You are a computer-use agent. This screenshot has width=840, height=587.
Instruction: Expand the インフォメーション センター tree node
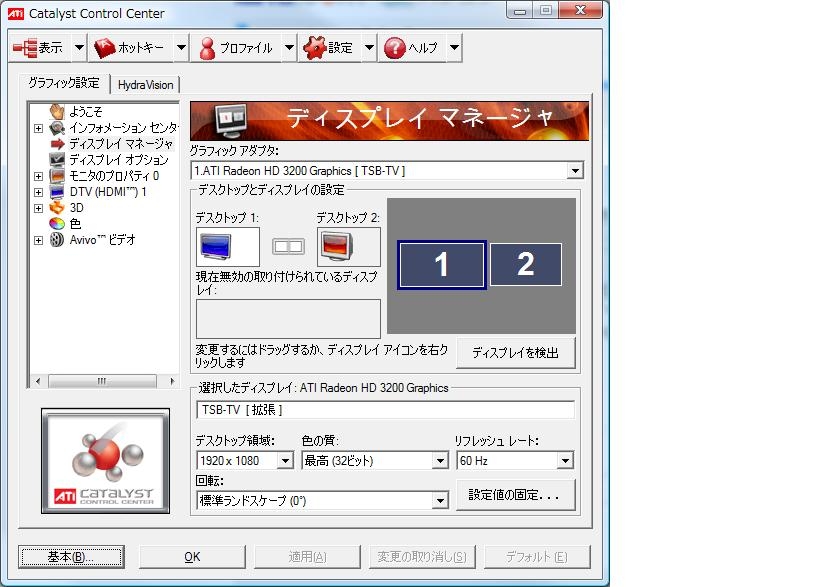38,128
